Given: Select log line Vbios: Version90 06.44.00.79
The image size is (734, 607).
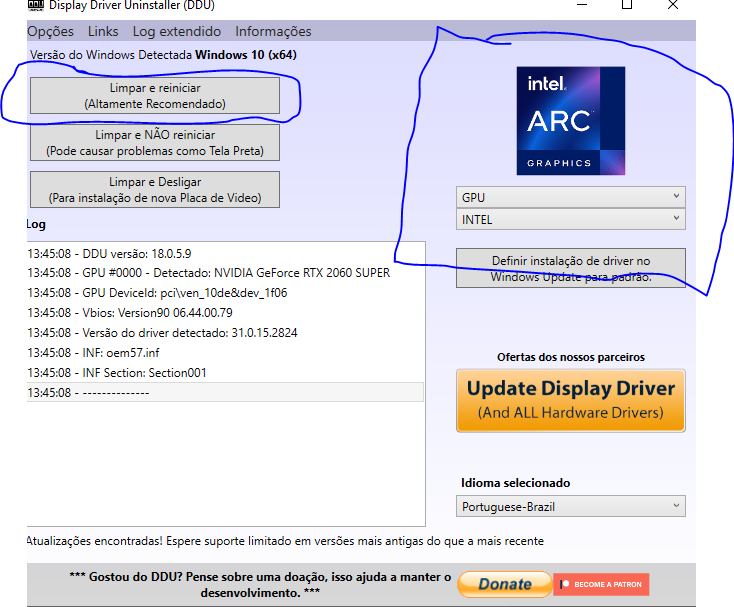Looking at the screenshot, I should (x=226, y=313).
